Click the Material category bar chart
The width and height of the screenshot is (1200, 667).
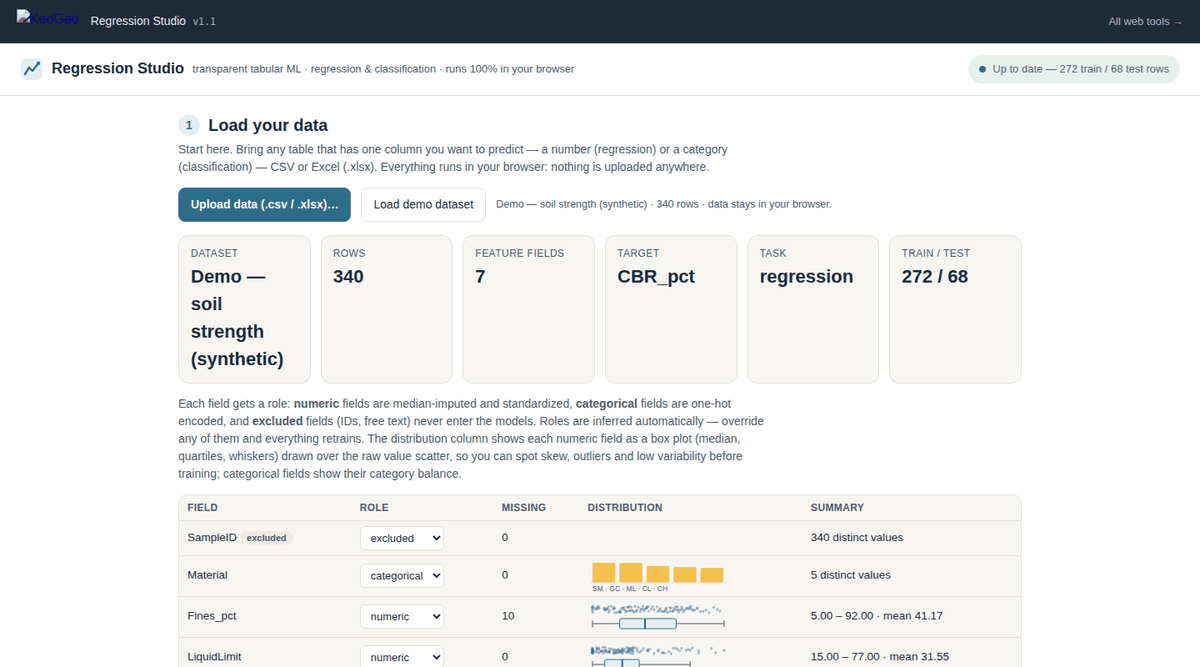(657, 577)
